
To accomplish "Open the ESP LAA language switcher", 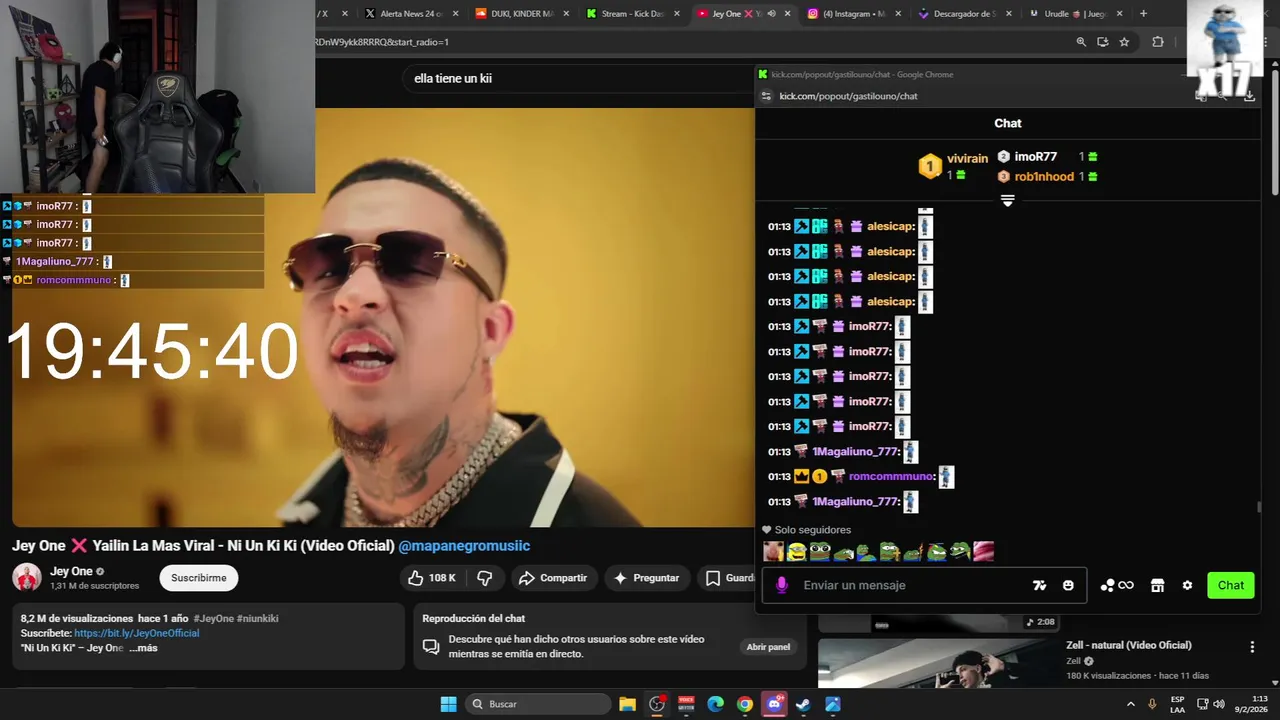I will 1178,704.
